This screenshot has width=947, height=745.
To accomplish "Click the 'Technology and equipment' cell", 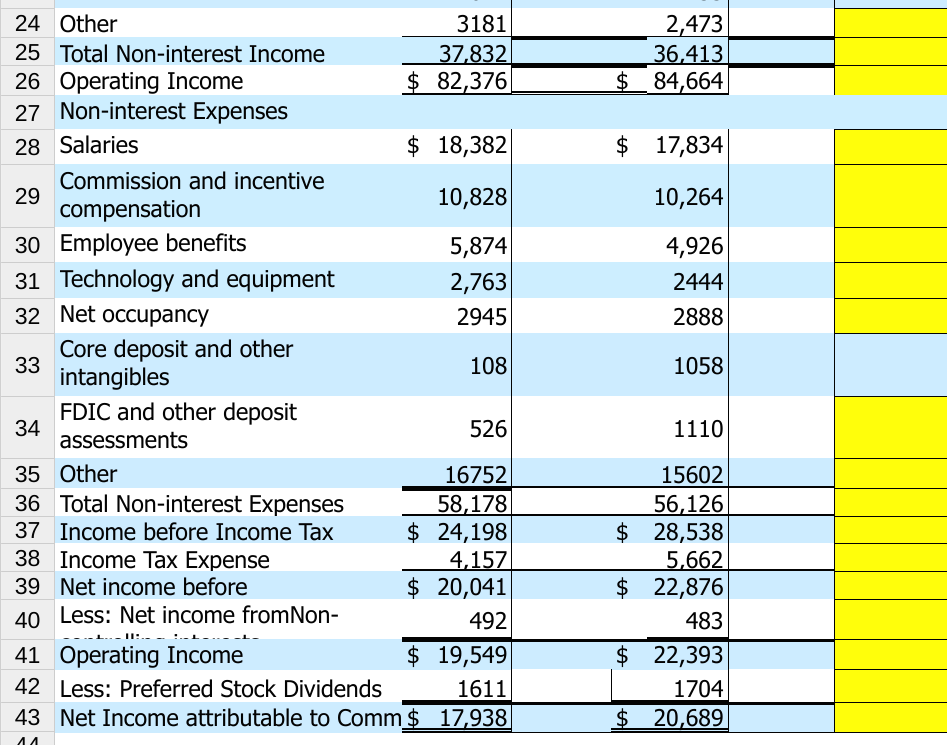I will pyautogui.click(x=228, y=280).
